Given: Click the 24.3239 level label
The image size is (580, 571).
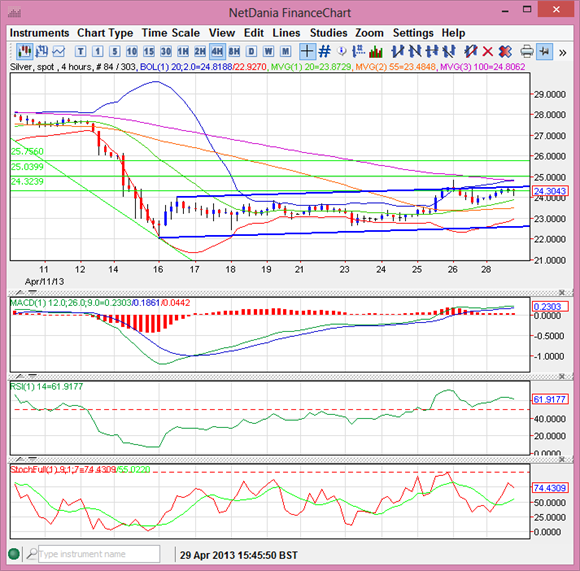Looking at the screenshot, I should tap(27, 182).
